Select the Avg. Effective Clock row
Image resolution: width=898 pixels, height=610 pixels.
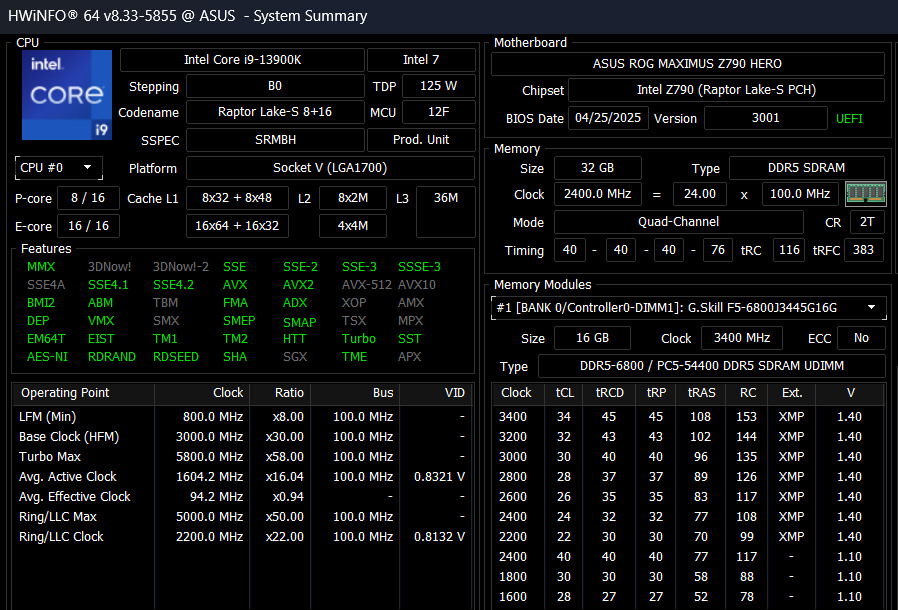tap(242, 497)
